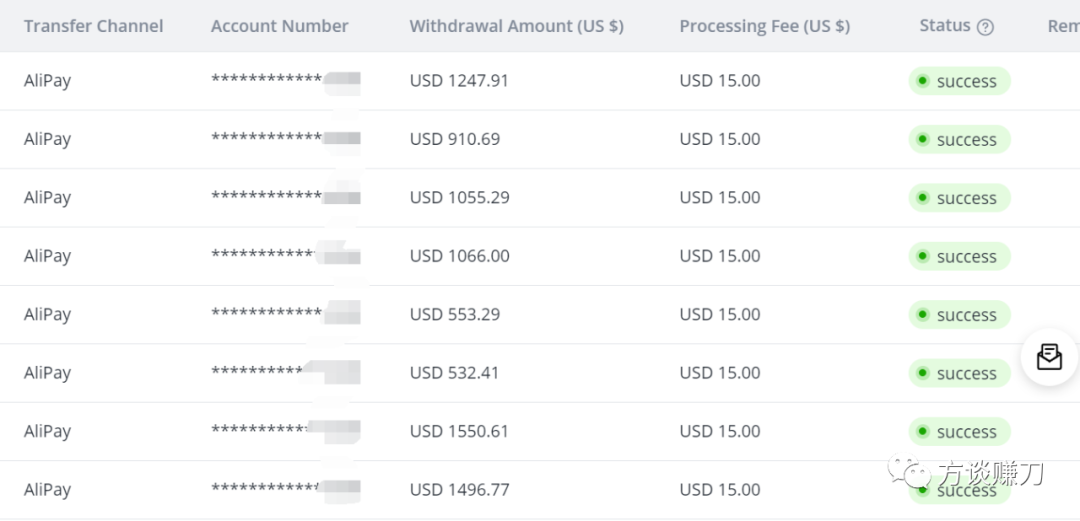Click AliPay in the USD 1550.61 row

point(47,431)
